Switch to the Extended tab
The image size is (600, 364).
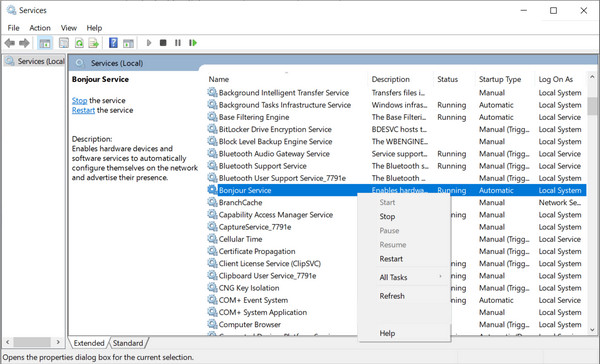click(x=89, y=343)
